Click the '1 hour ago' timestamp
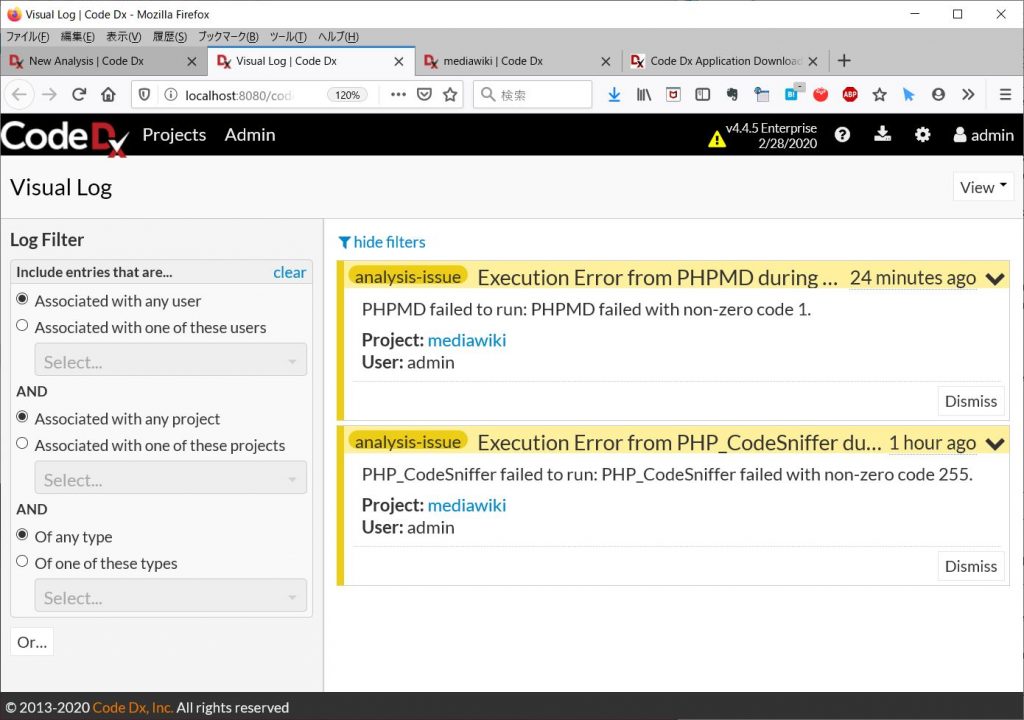The width and height of the screenshot is (1024, 720). coord(932,444)
